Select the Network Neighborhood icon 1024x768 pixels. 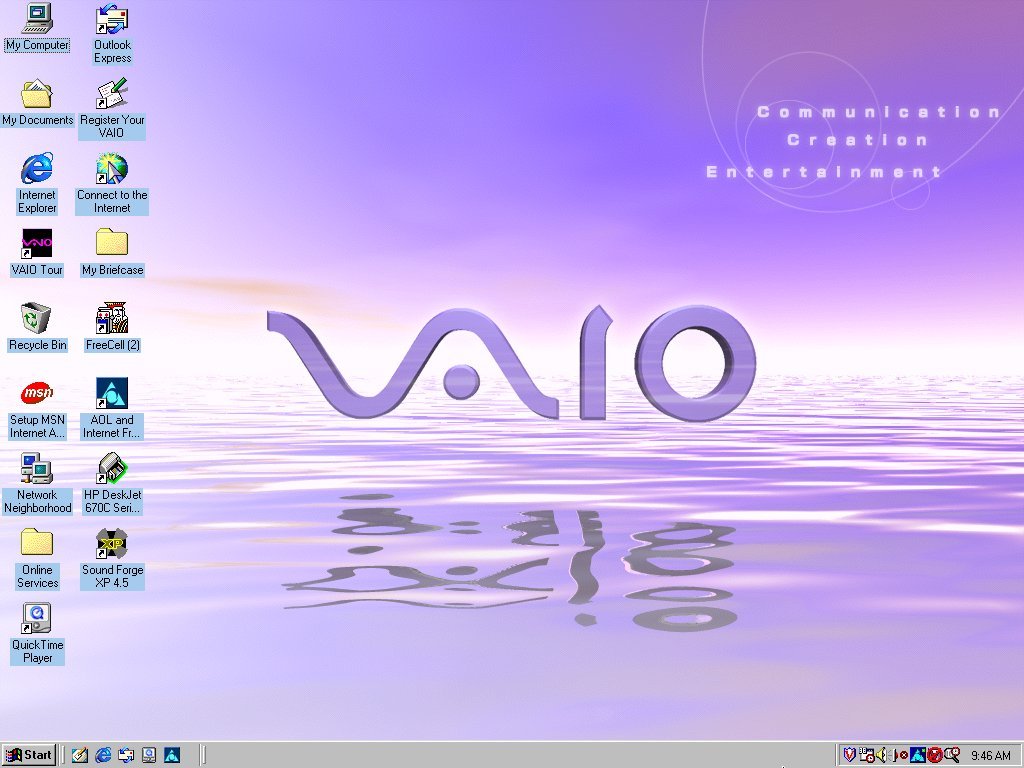click(37, 484)
